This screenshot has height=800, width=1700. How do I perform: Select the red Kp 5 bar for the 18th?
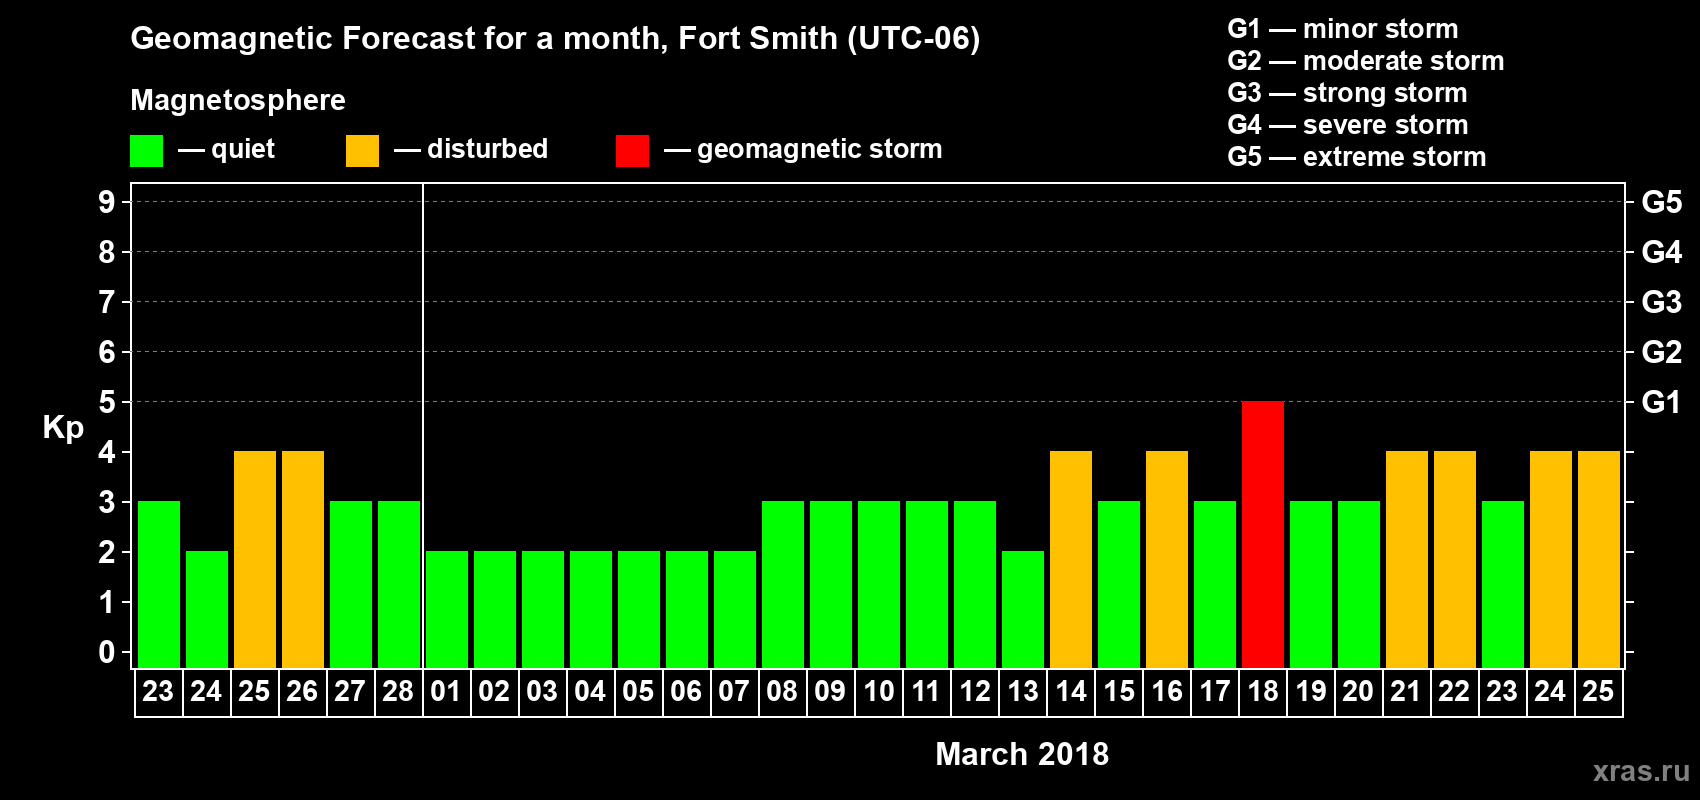[x=1263, y=534]
